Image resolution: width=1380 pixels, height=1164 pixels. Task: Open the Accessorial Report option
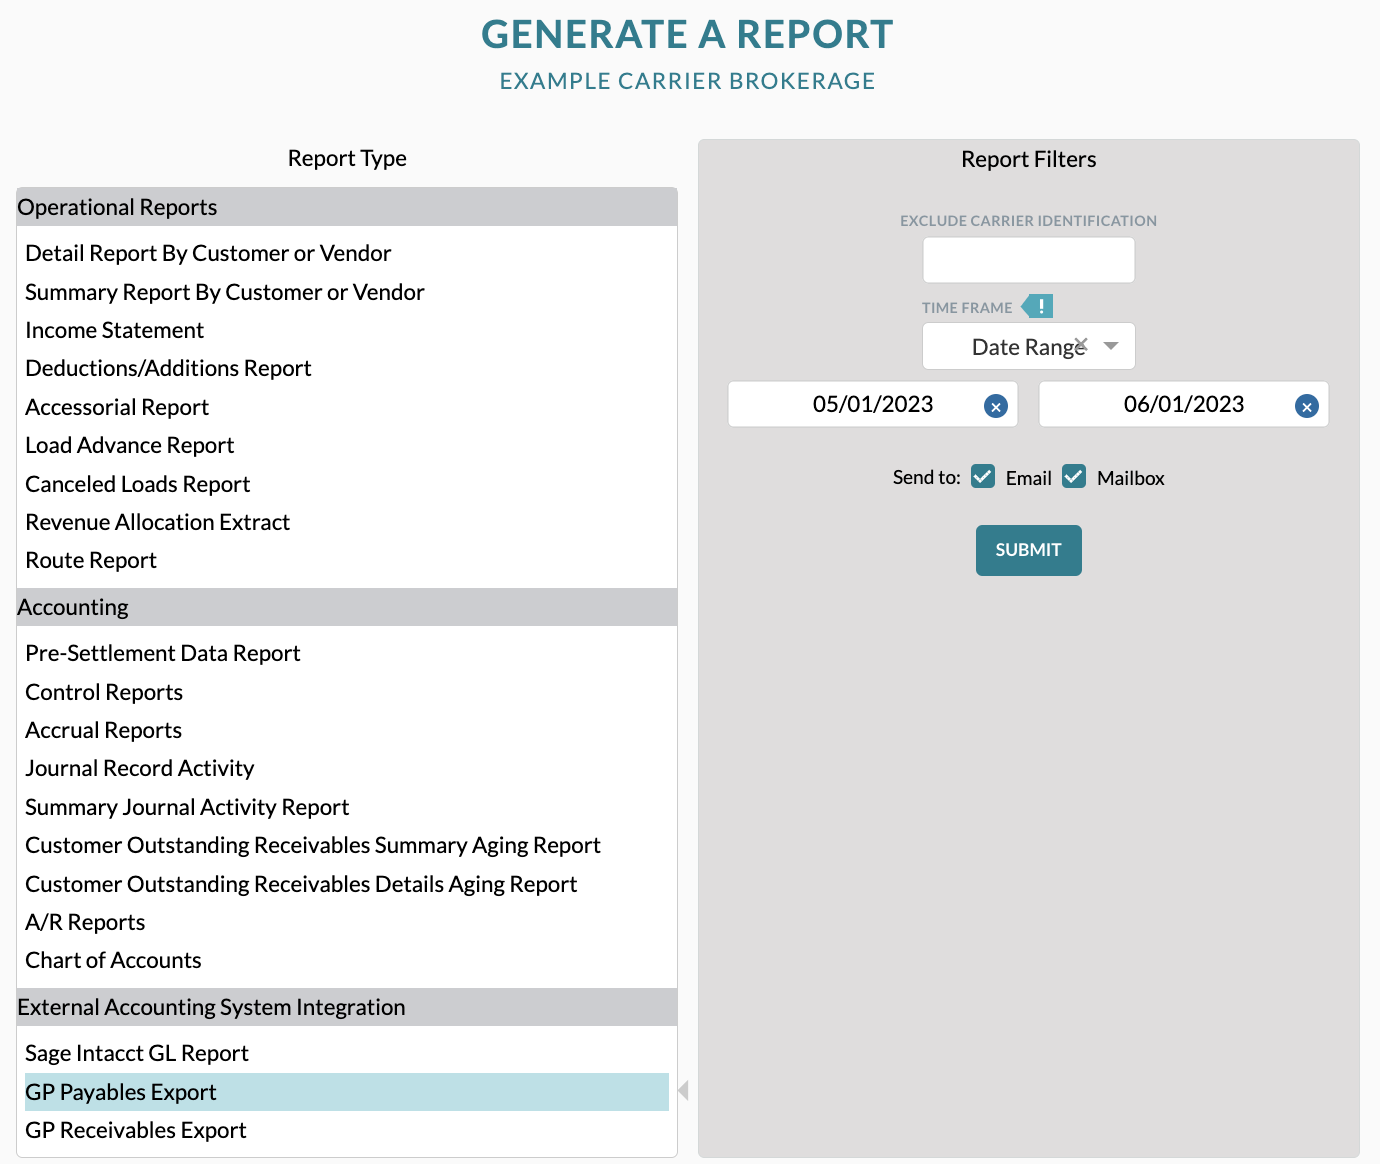click(347, 407)
